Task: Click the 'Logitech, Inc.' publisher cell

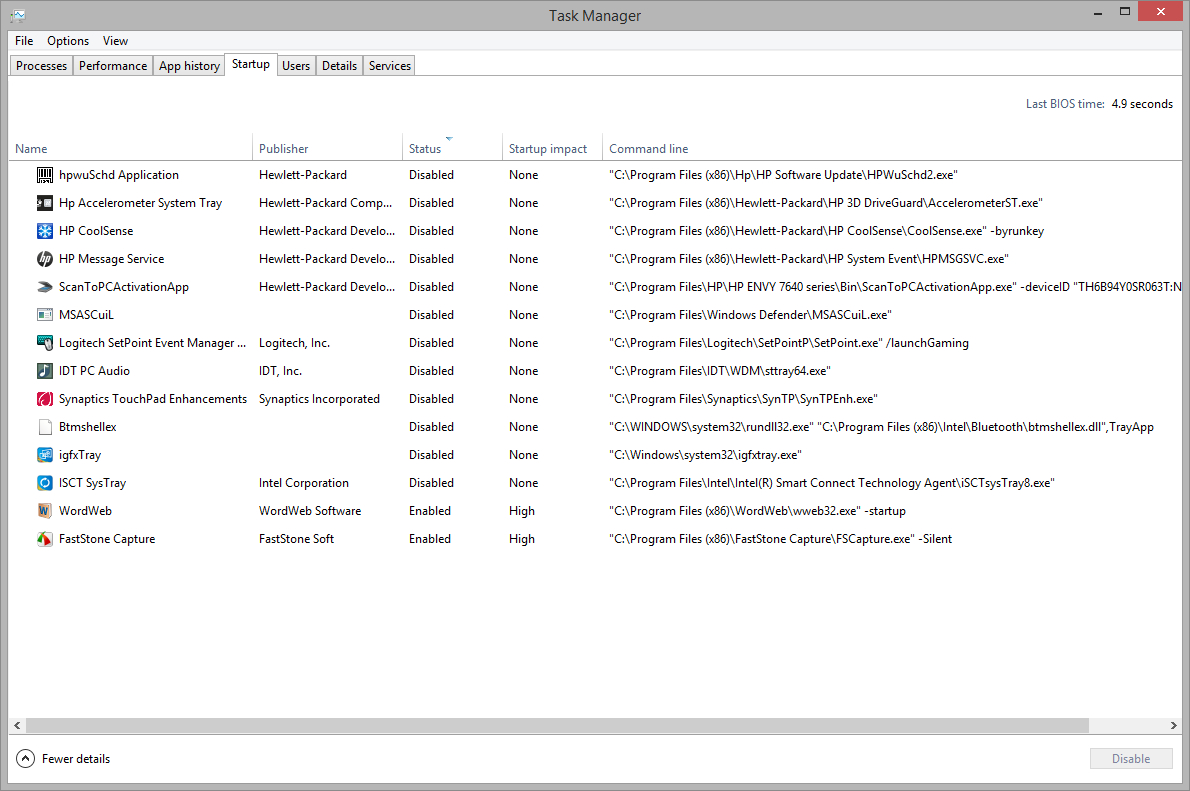Action: 294,343
